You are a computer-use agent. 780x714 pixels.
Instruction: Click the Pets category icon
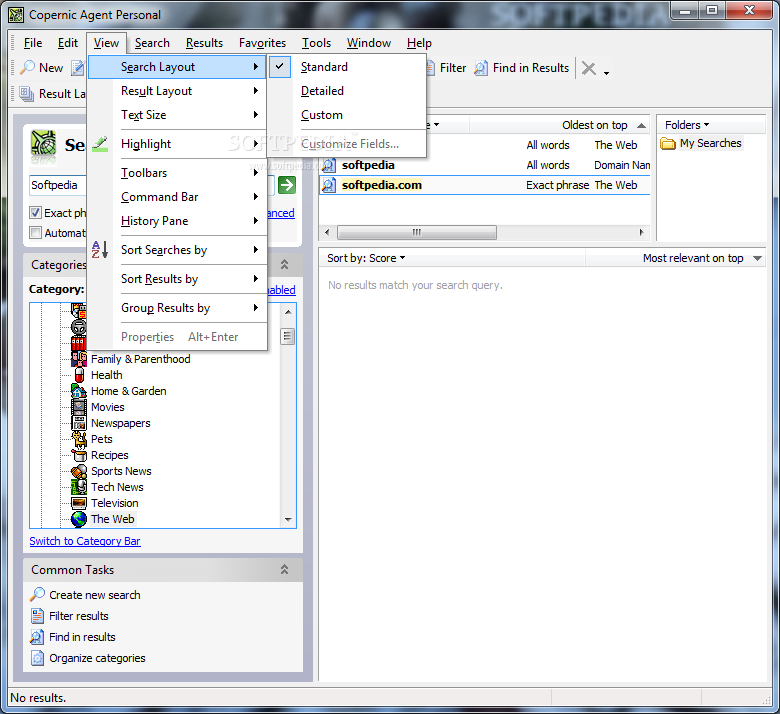click(79, 439)
